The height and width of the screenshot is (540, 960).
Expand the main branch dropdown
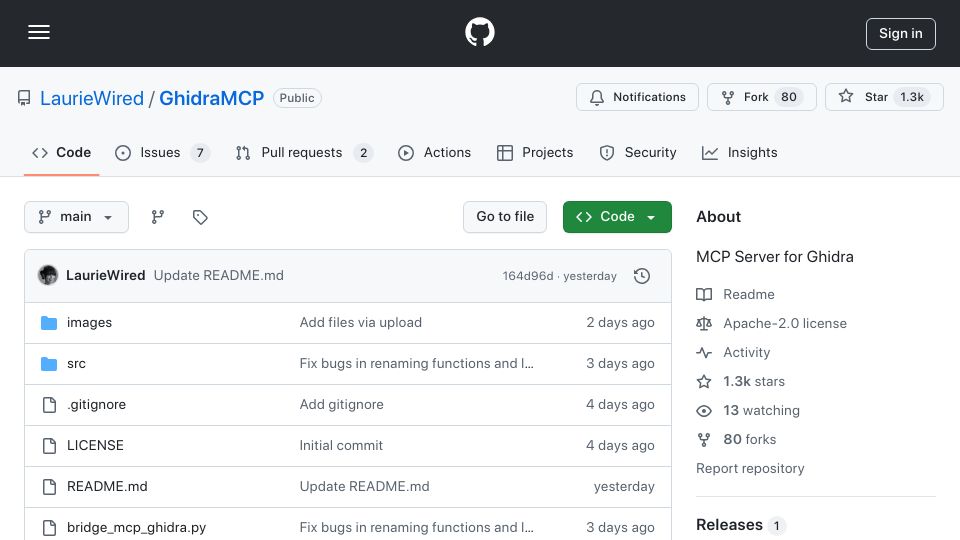tap(77, 217)
